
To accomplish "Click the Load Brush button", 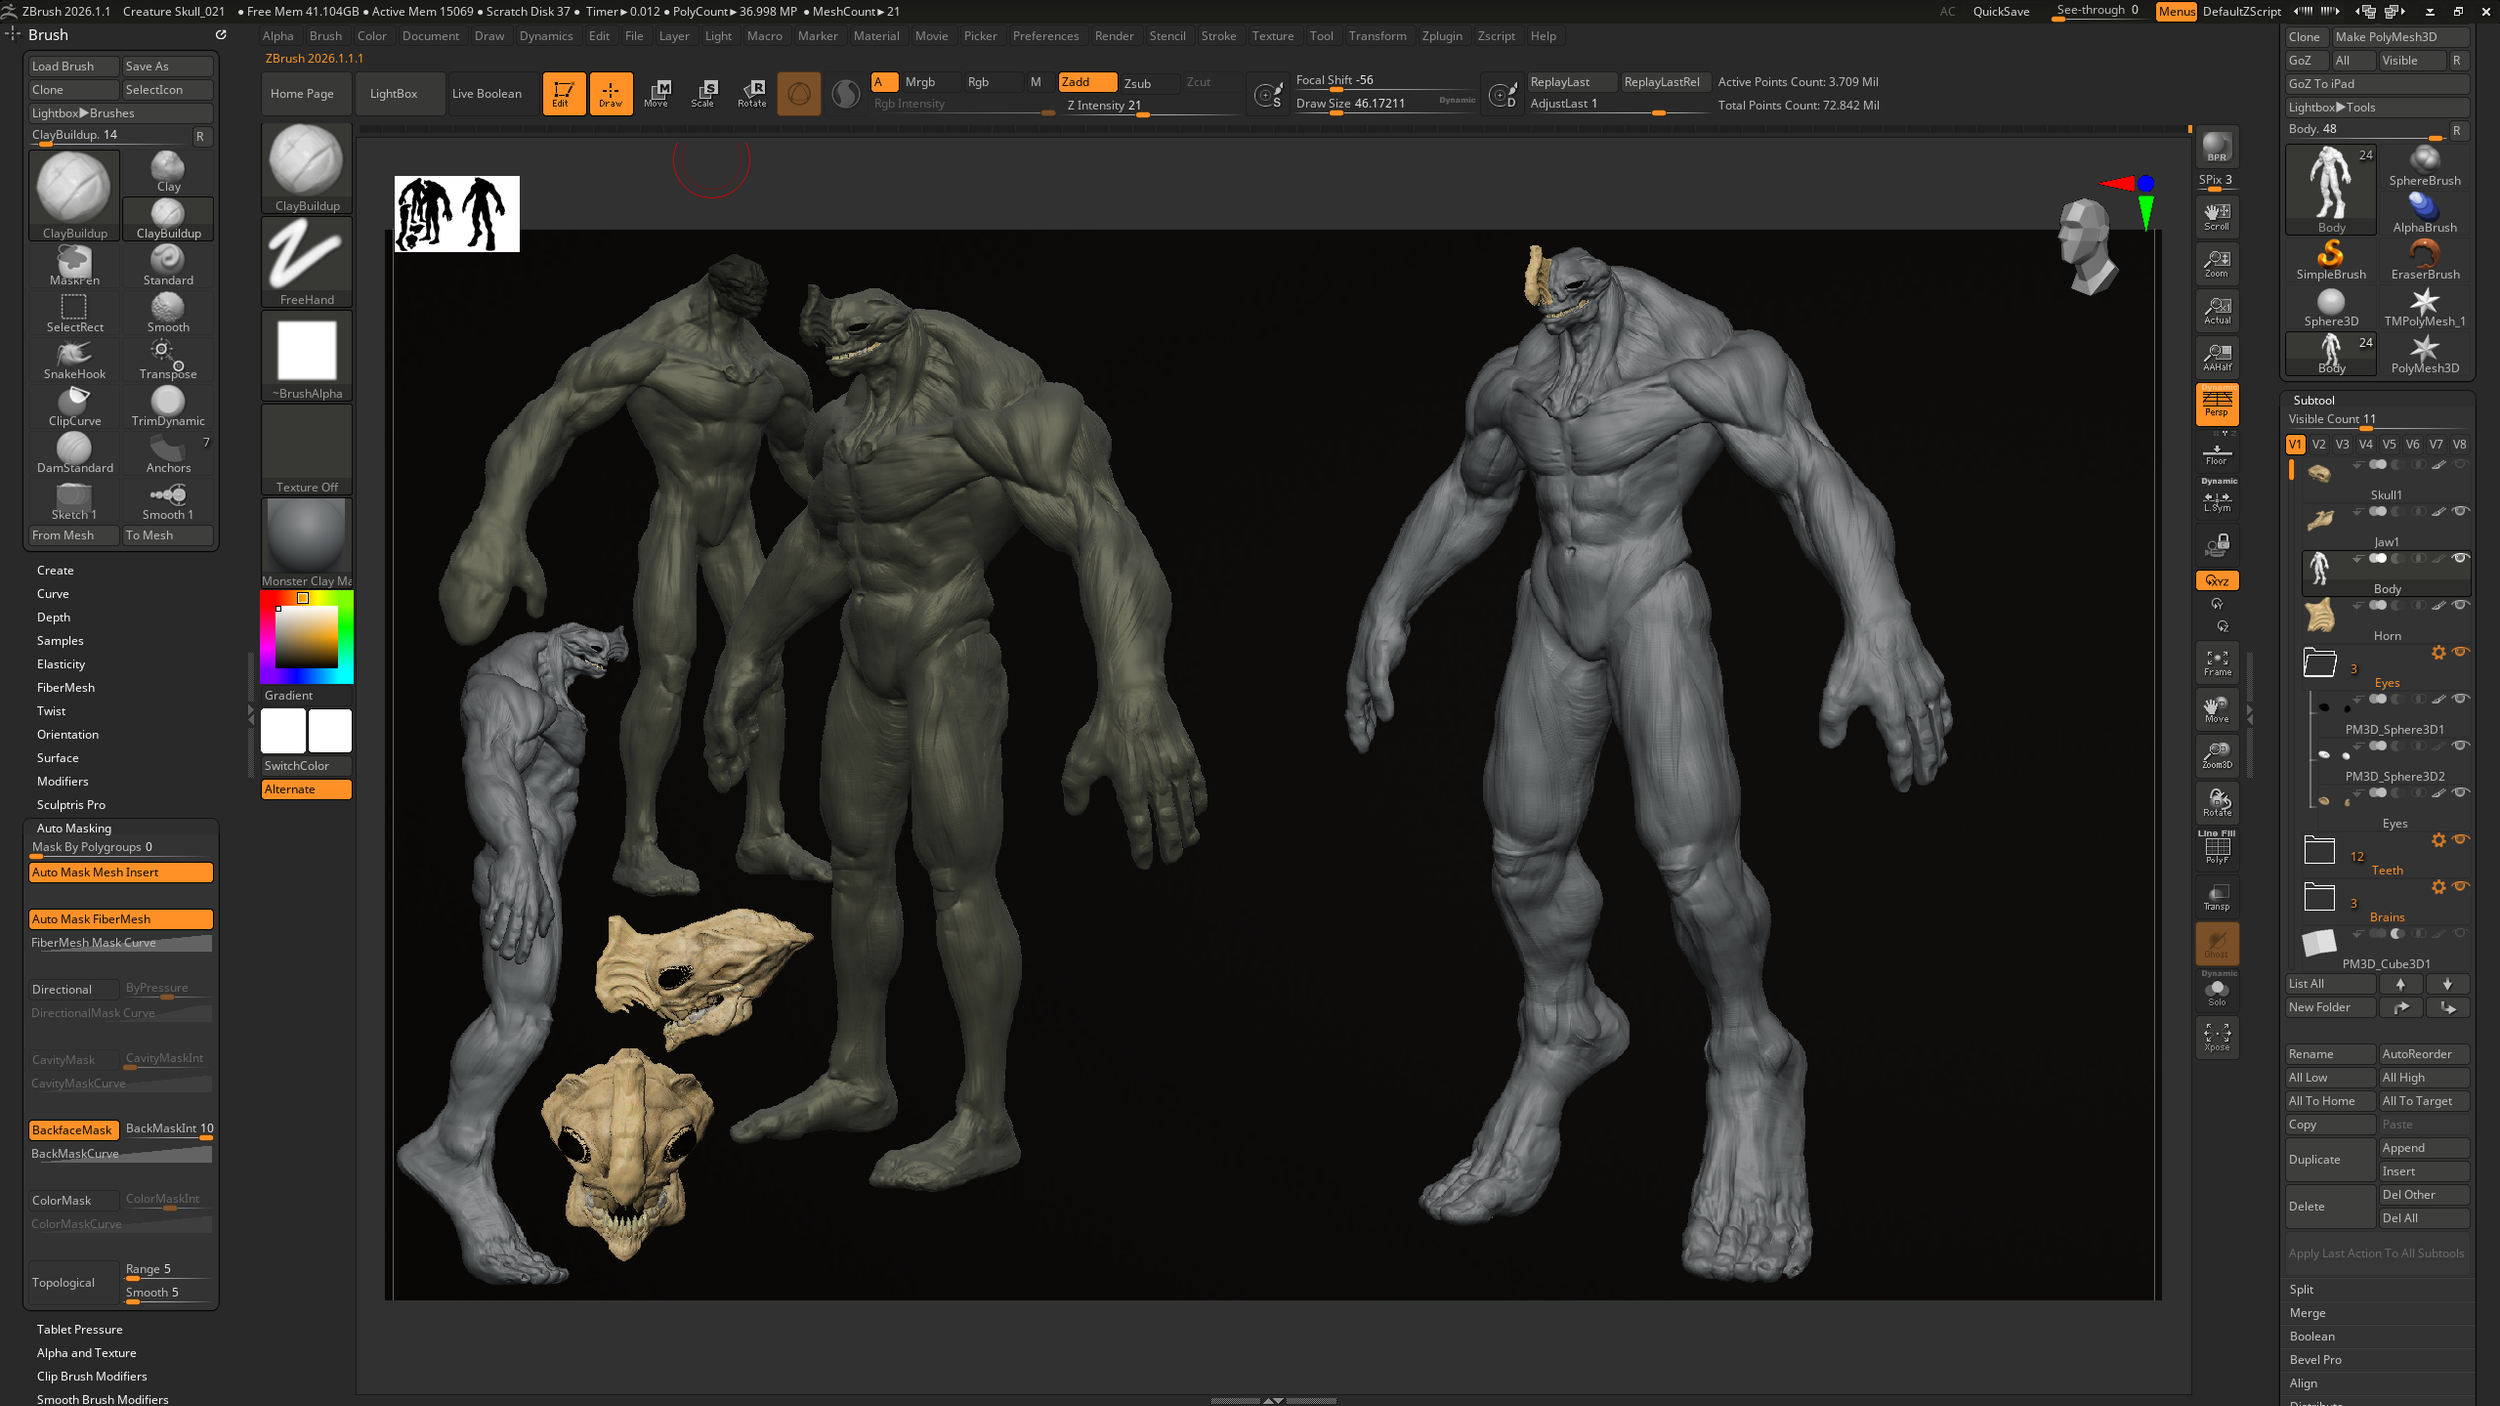I will (x=74, y=66).
